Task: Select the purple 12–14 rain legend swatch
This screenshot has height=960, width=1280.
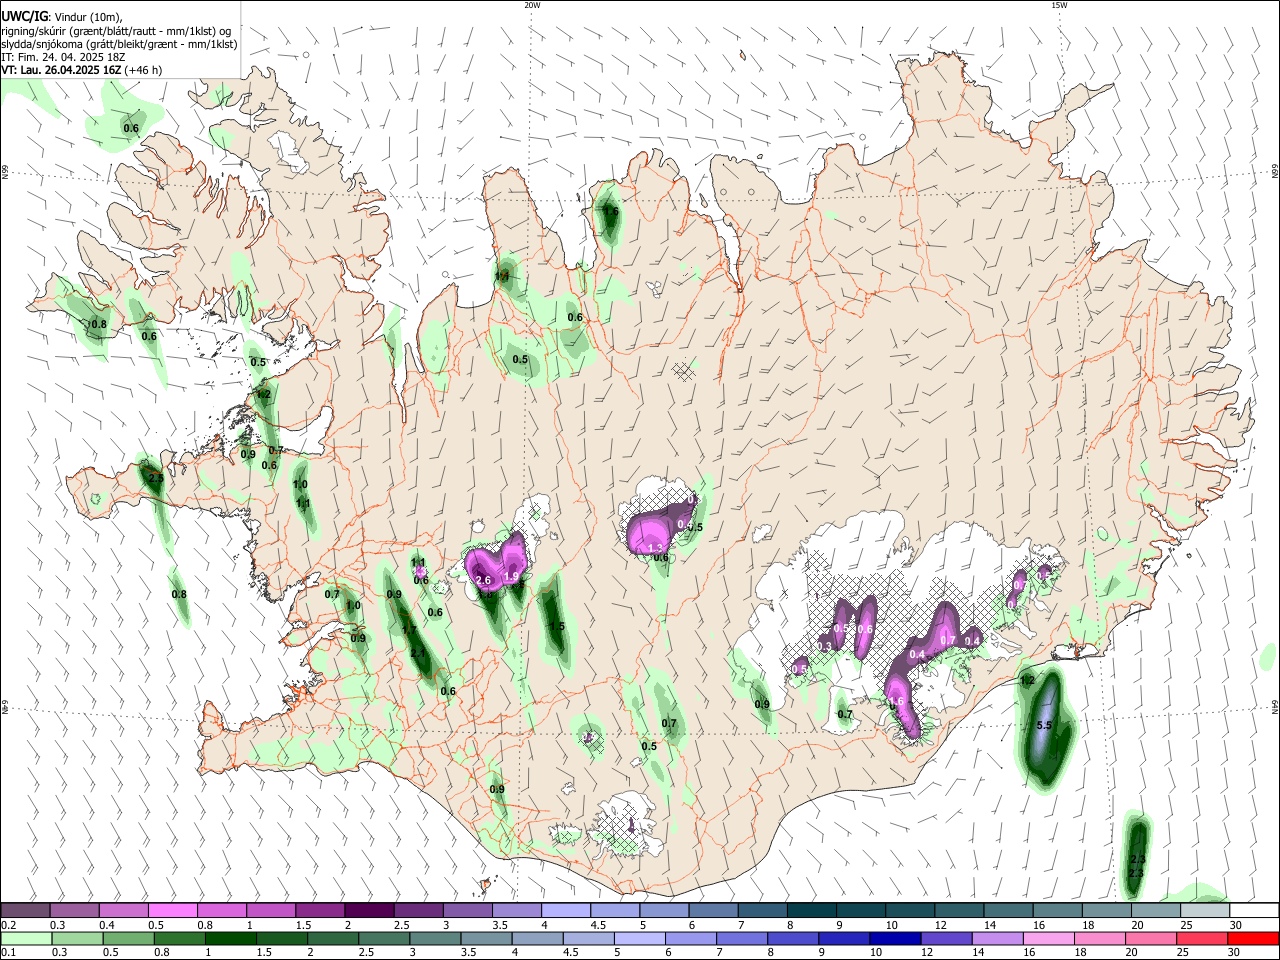Action: point(949,939)
